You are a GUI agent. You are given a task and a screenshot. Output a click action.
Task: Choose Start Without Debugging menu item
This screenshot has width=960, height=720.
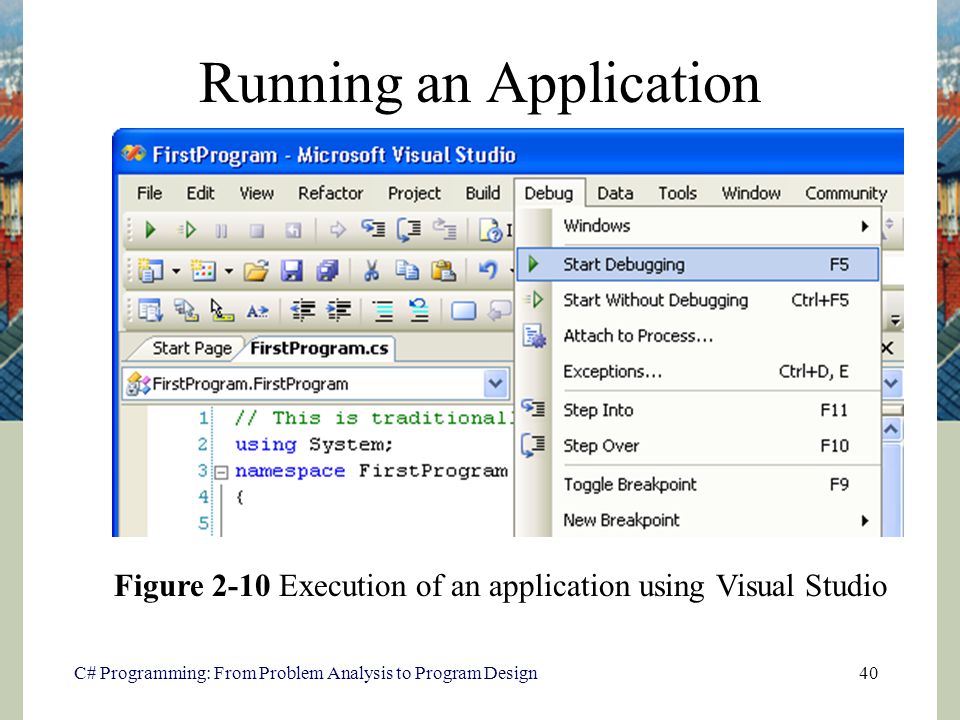[x=698, y=300]
